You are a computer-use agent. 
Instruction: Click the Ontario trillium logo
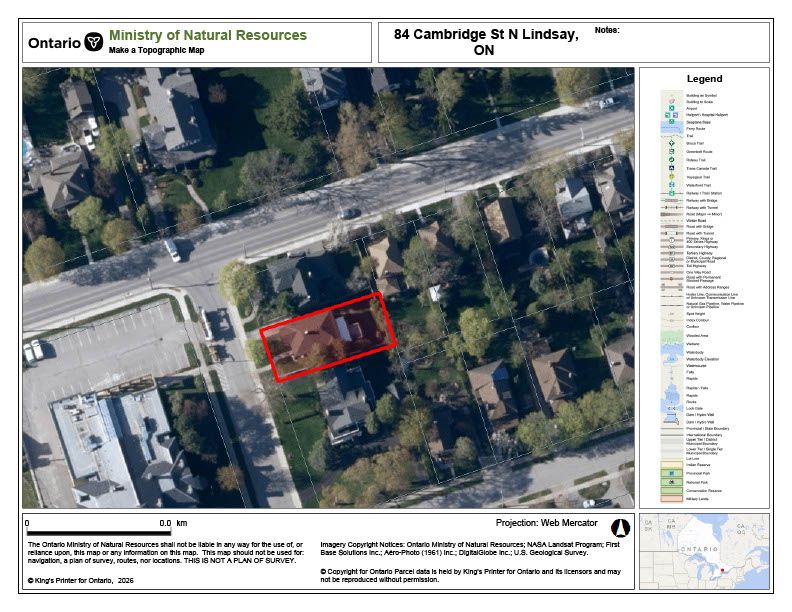(x=94, y=42)
